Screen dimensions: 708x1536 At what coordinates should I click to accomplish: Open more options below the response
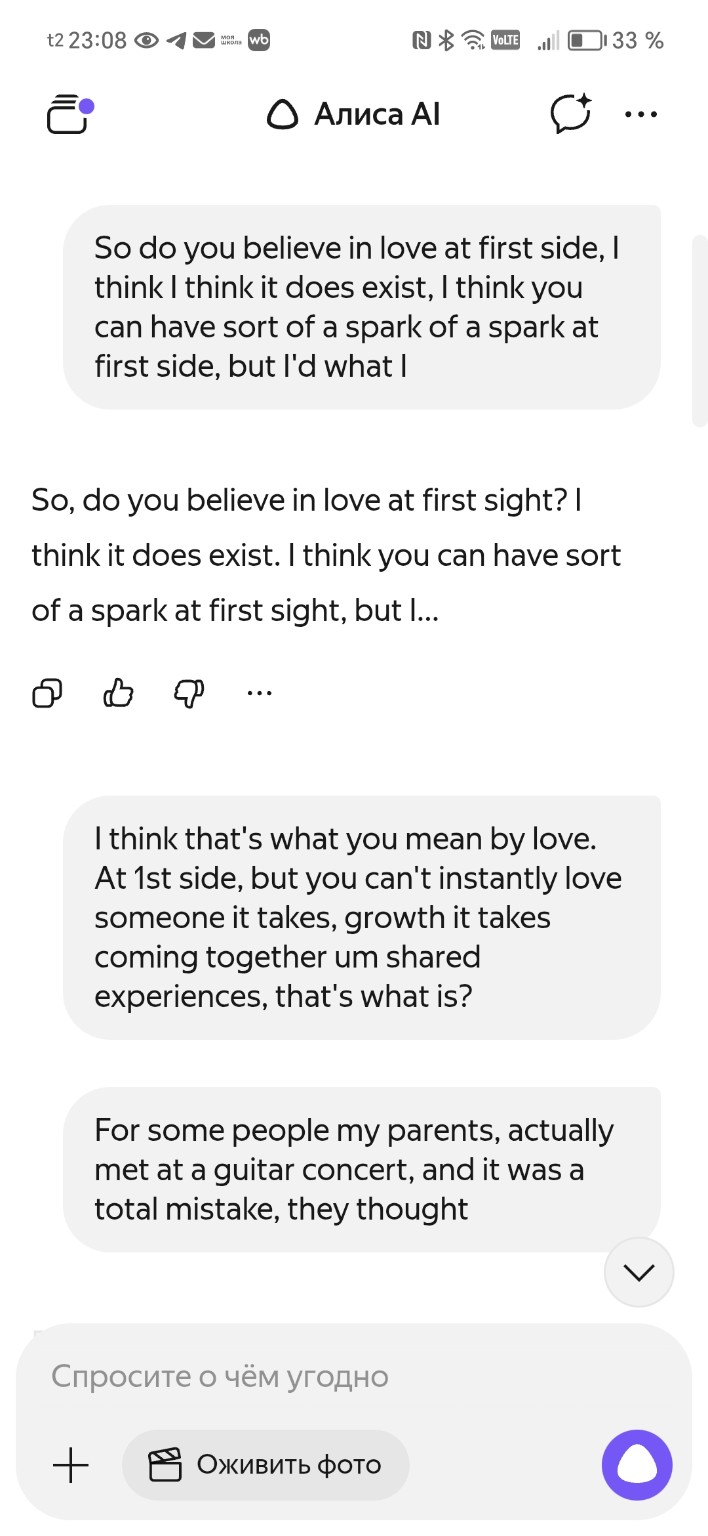(x=259, y=692)
